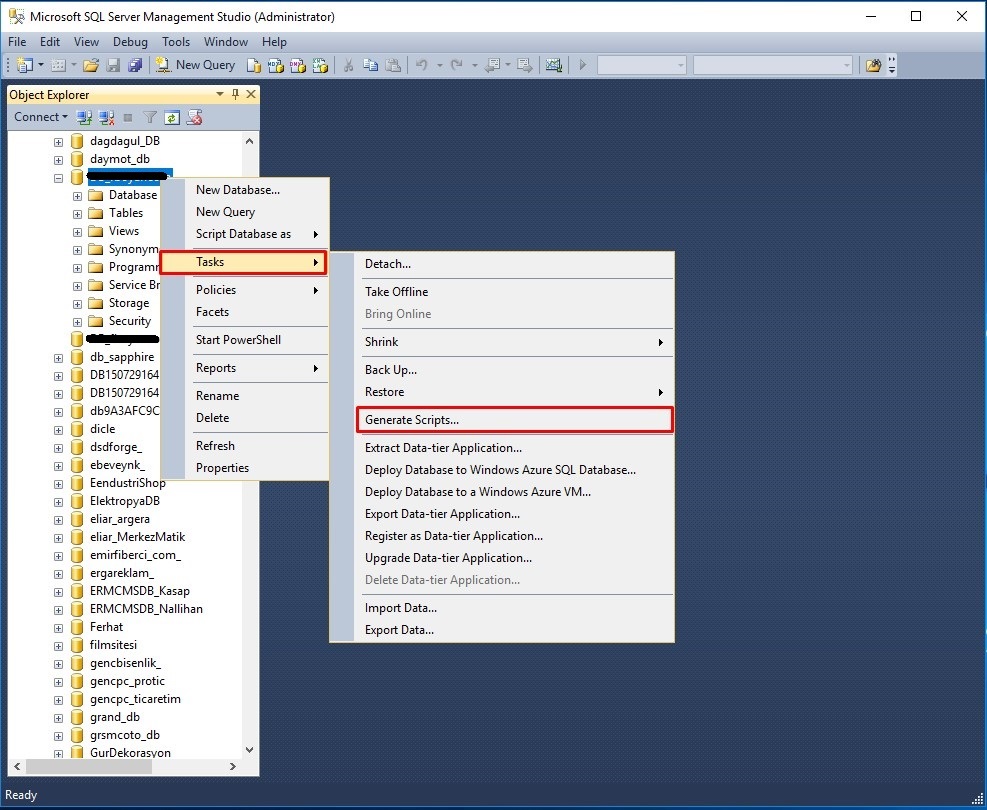Open the Debug menu
The image size is (987, 810).
pyautogui.click(x=130, y=42)
